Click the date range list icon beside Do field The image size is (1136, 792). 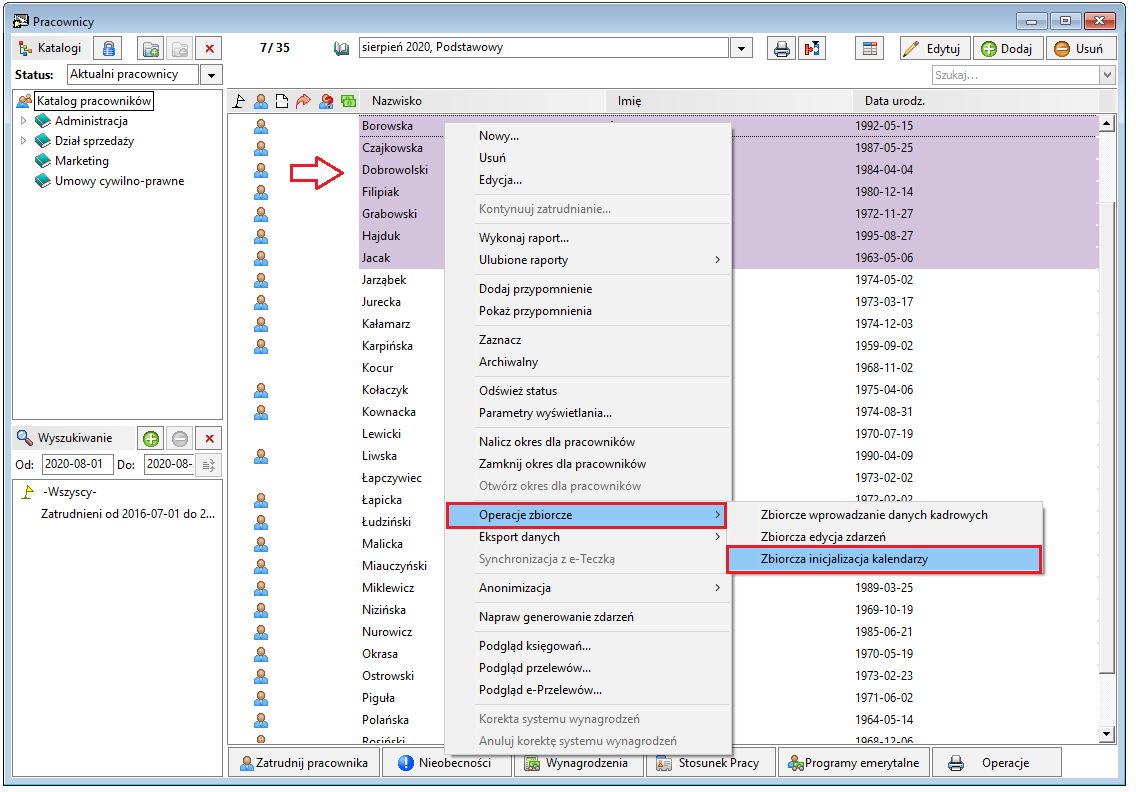(x=209, y=465)
